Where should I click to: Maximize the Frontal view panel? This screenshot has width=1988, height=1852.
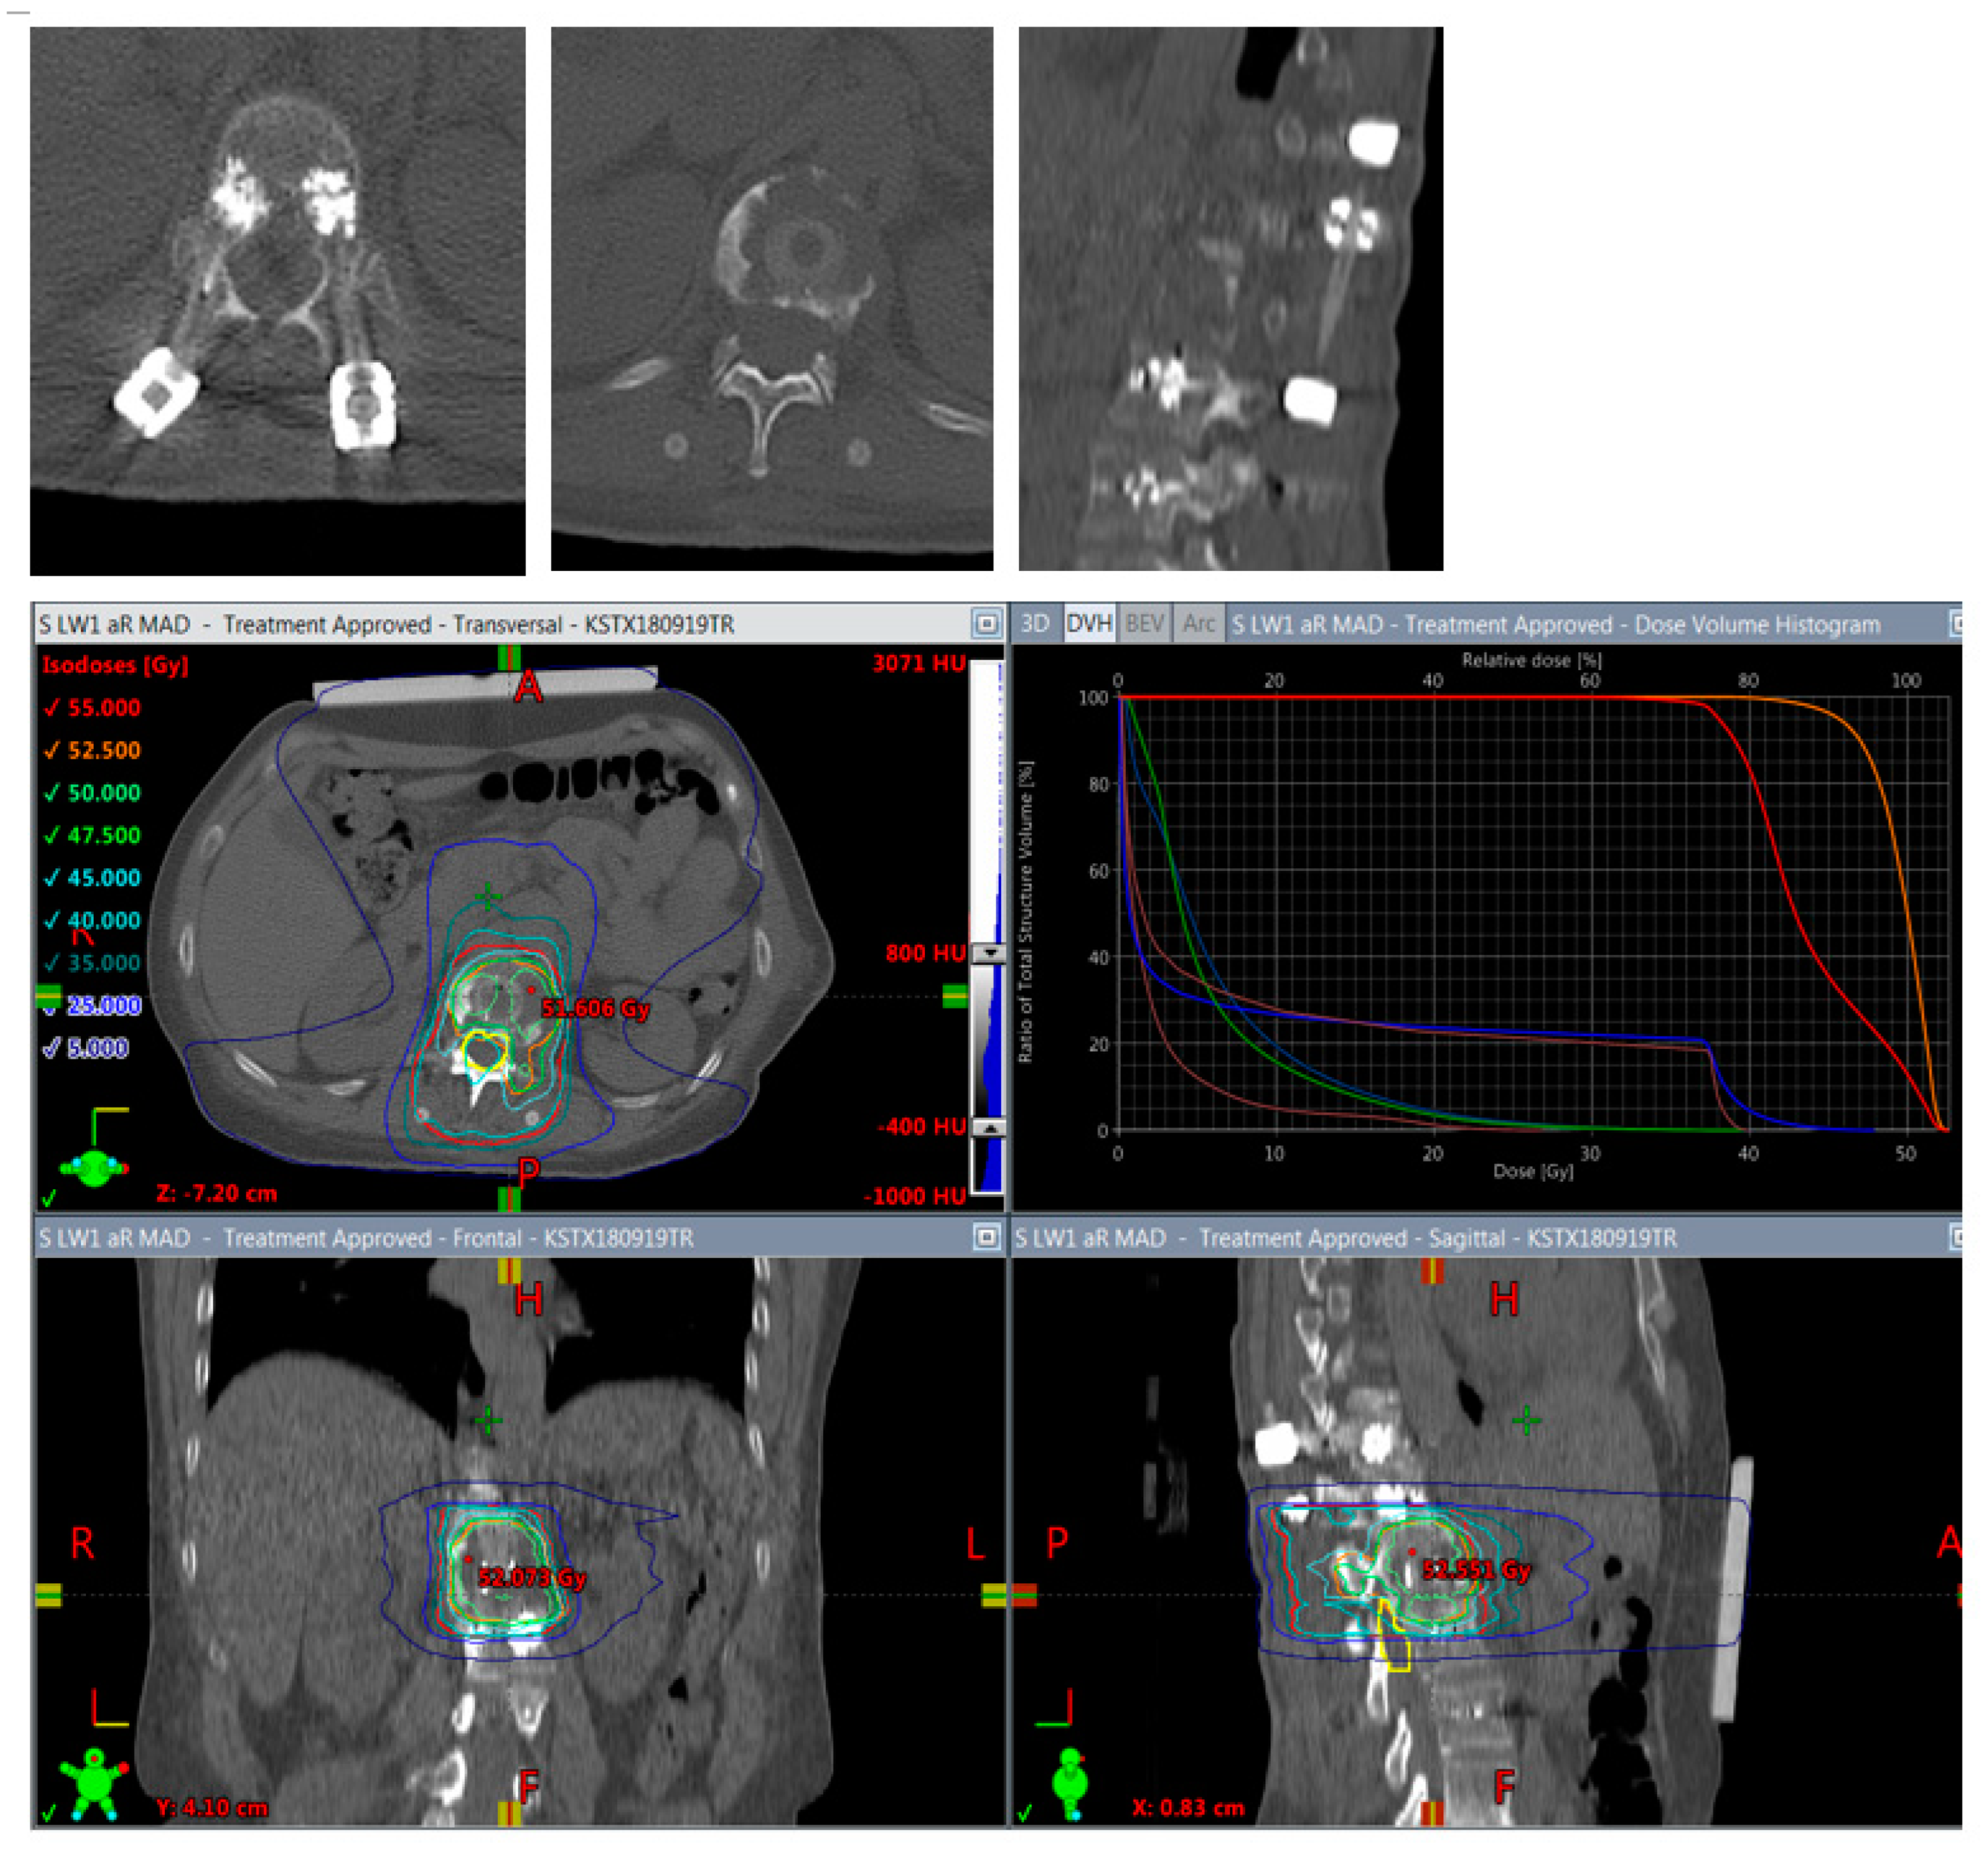(x=986, y=1237)
